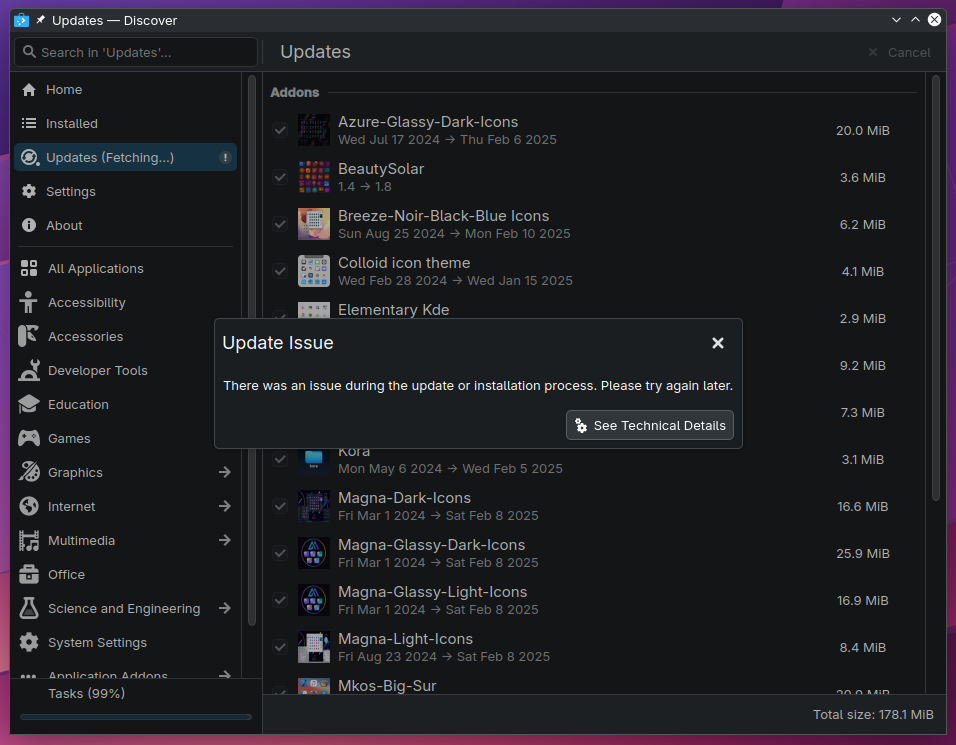Viewport: 956px width, 745px height.
Task: Open the System Settings gear icon
Action: [x=29, y=643]
